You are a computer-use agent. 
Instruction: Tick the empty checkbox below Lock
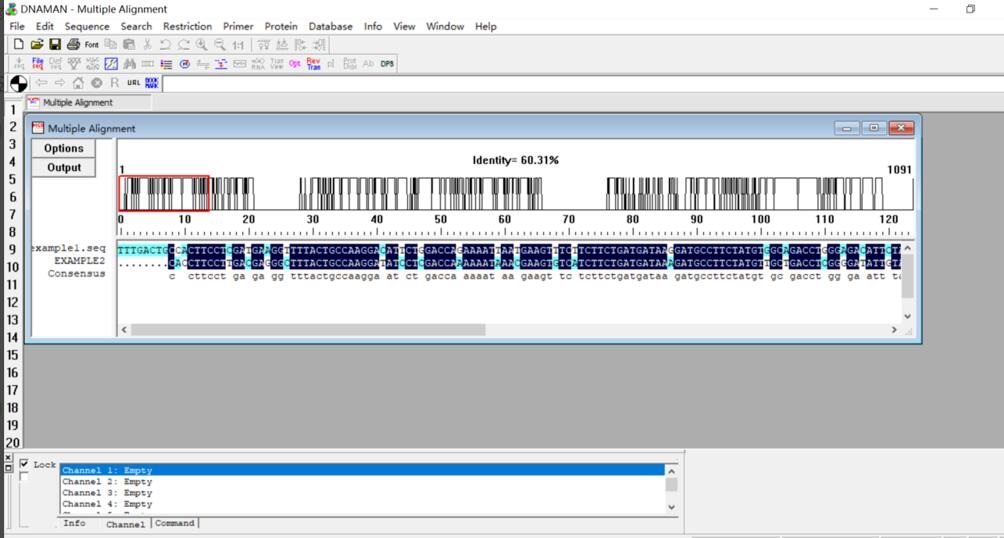click(x=25, y=477)
